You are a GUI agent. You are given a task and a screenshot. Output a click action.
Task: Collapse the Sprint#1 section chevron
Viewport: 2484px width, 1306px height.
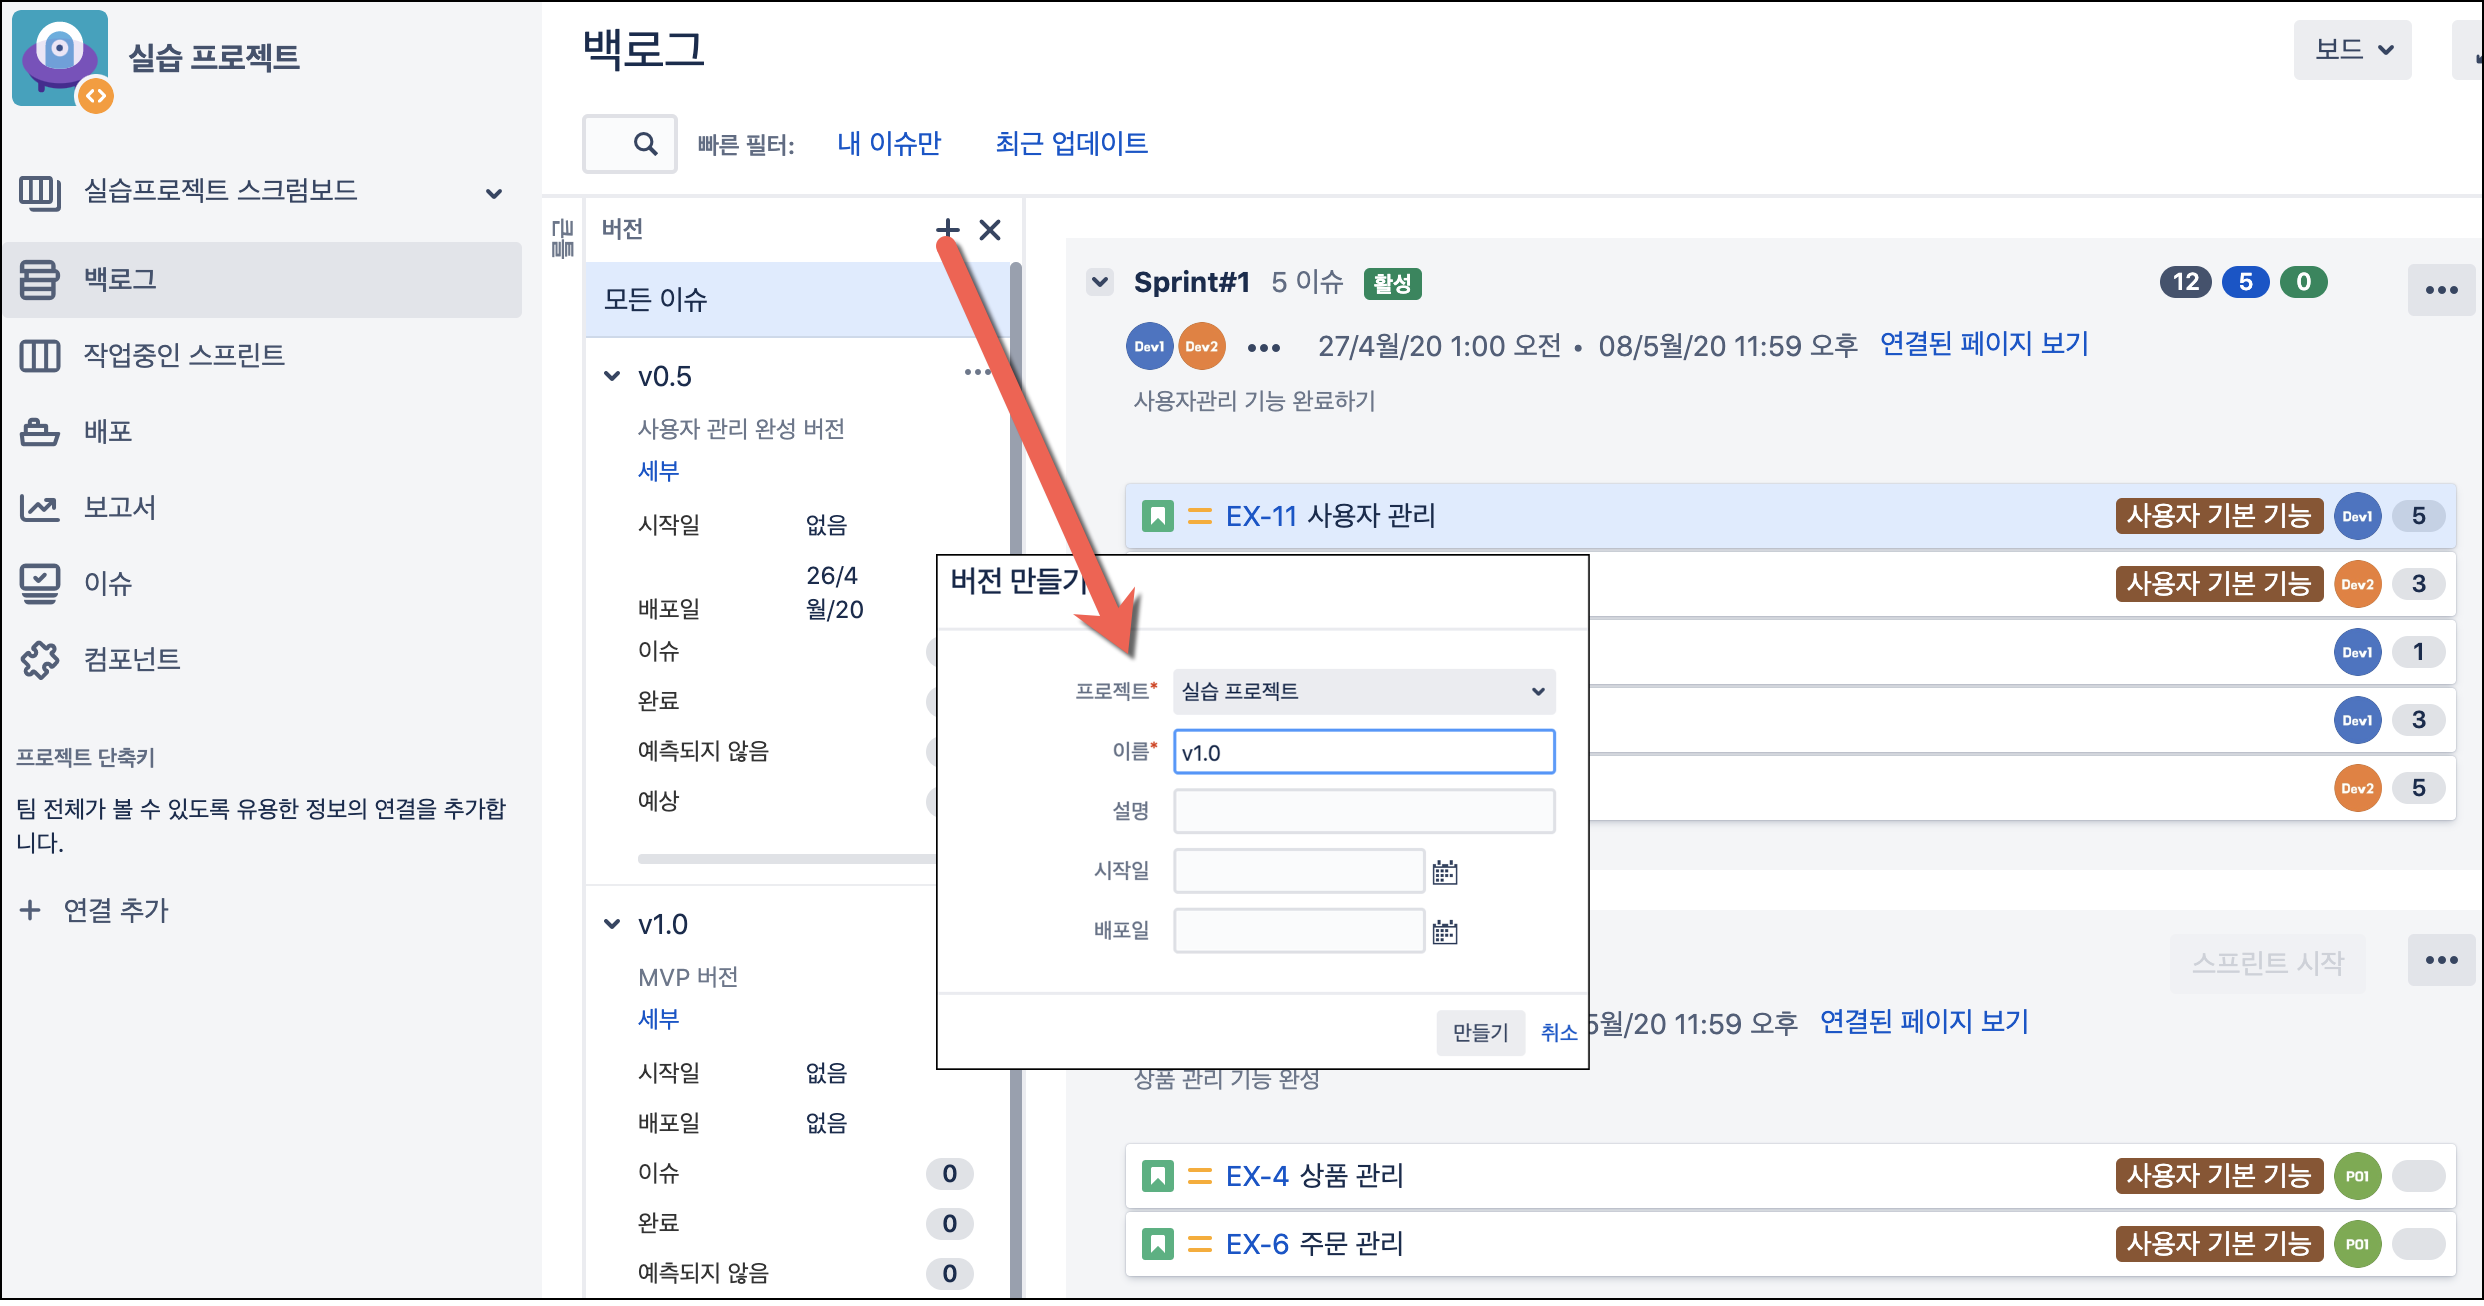coord(1100,282)
